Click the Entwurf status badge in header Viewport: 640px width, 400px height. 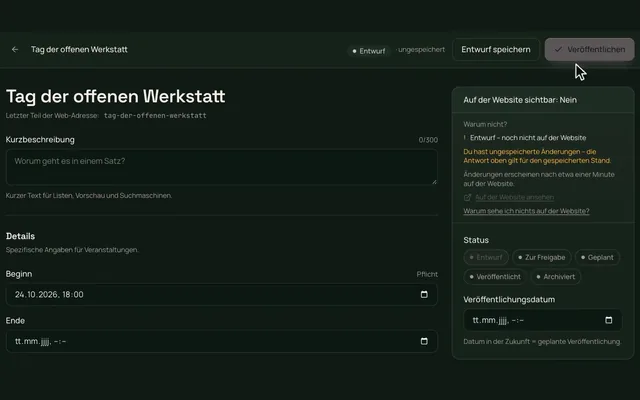click(x=369, y=51)
